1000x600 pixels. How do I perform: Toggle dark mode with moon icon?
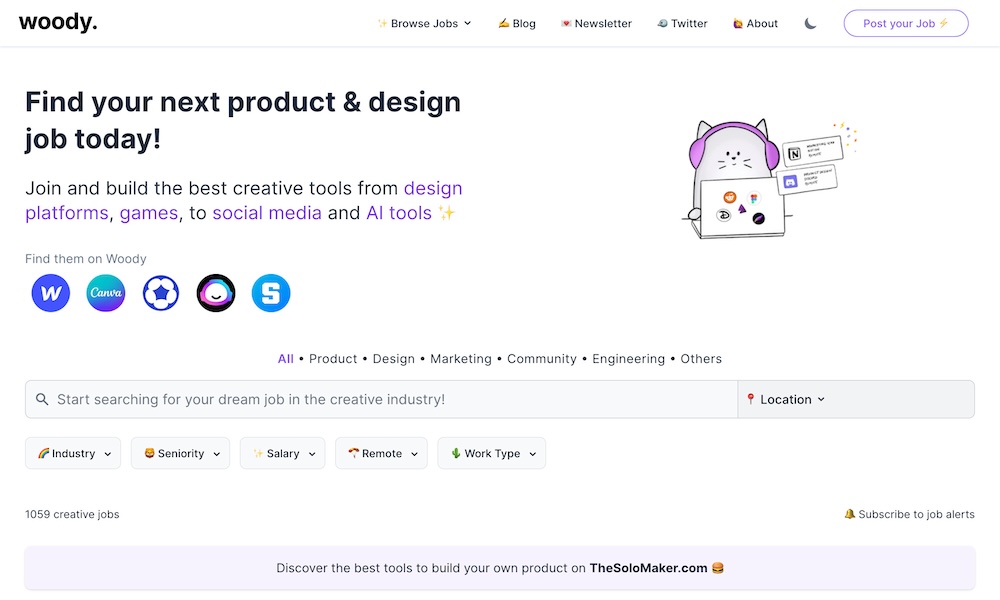coord(811,23)
